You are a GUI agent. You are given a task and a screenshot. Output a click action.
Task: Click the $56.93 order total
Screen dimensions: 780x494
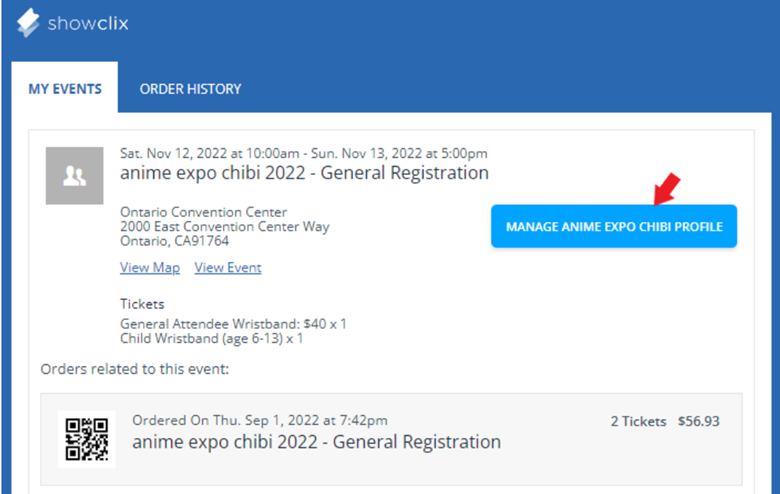tap(698, 421)
